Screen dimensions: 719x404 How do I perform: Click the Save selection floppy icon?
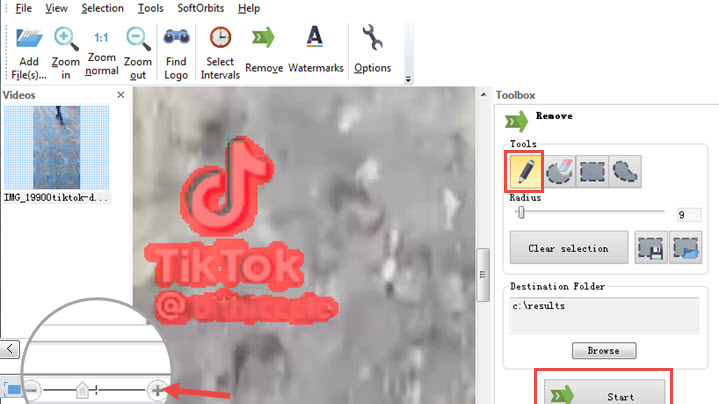point(651,248)
